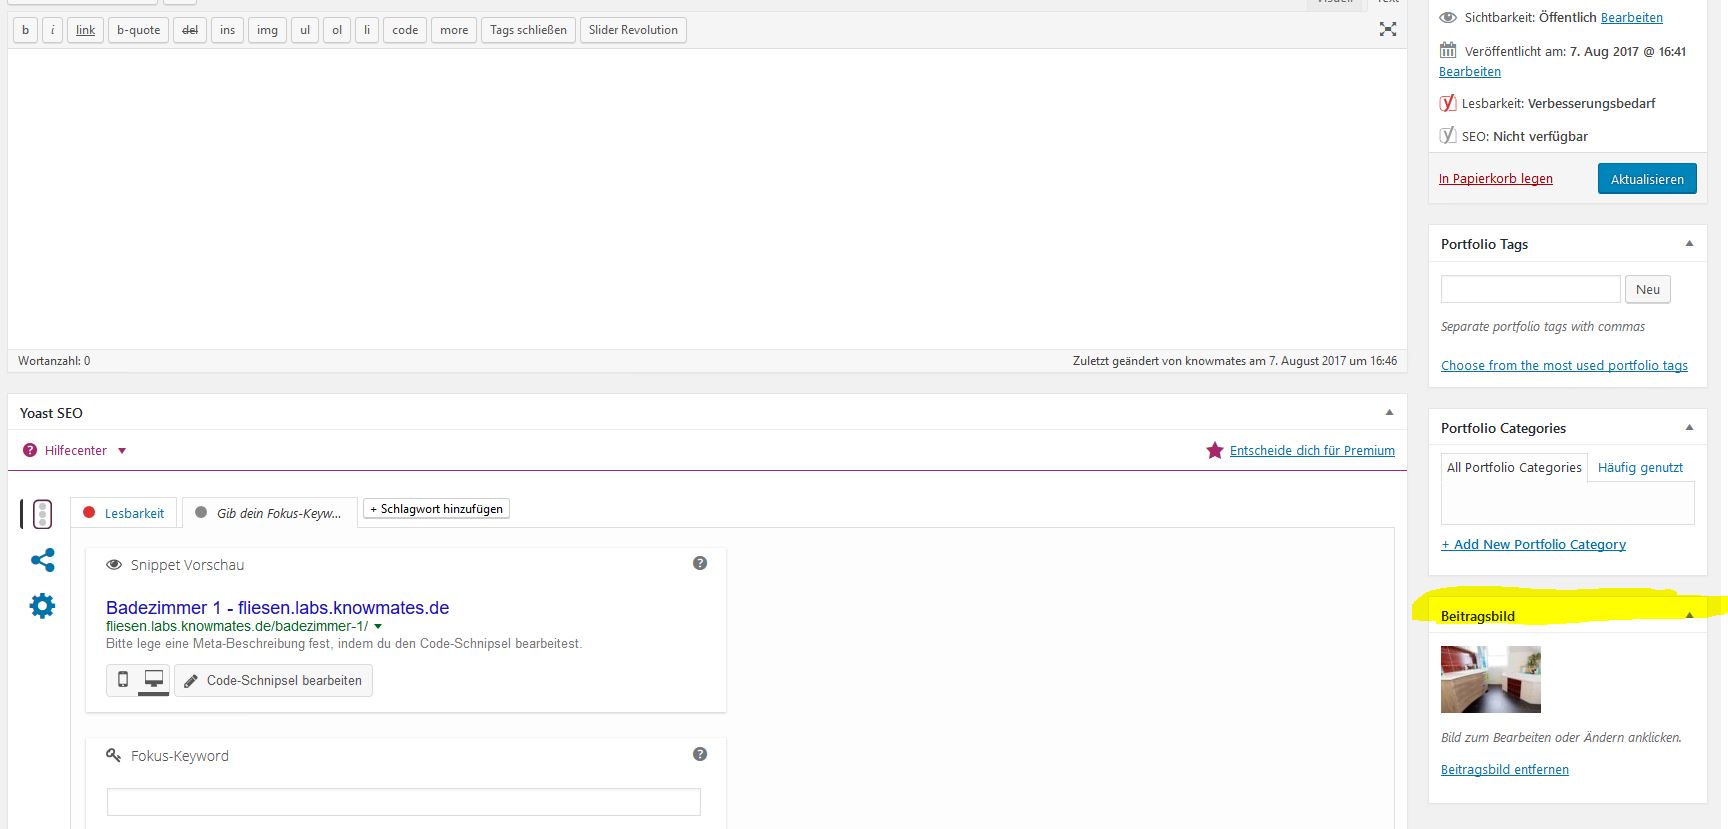This screenshot has height=829, width=1728.
Task: Focus the Portfolio Tags input field
Action: pyautogui.click(x=1530, y=289)
